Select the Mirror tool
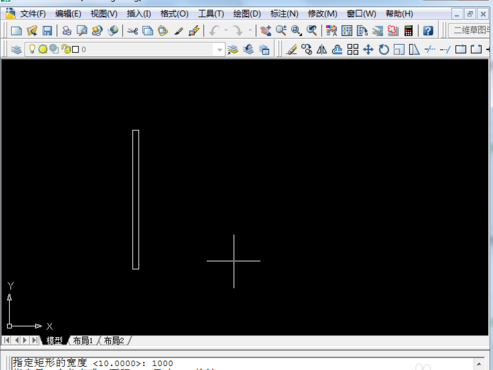This screenshot has height=370, width=493. pos(322,50)
